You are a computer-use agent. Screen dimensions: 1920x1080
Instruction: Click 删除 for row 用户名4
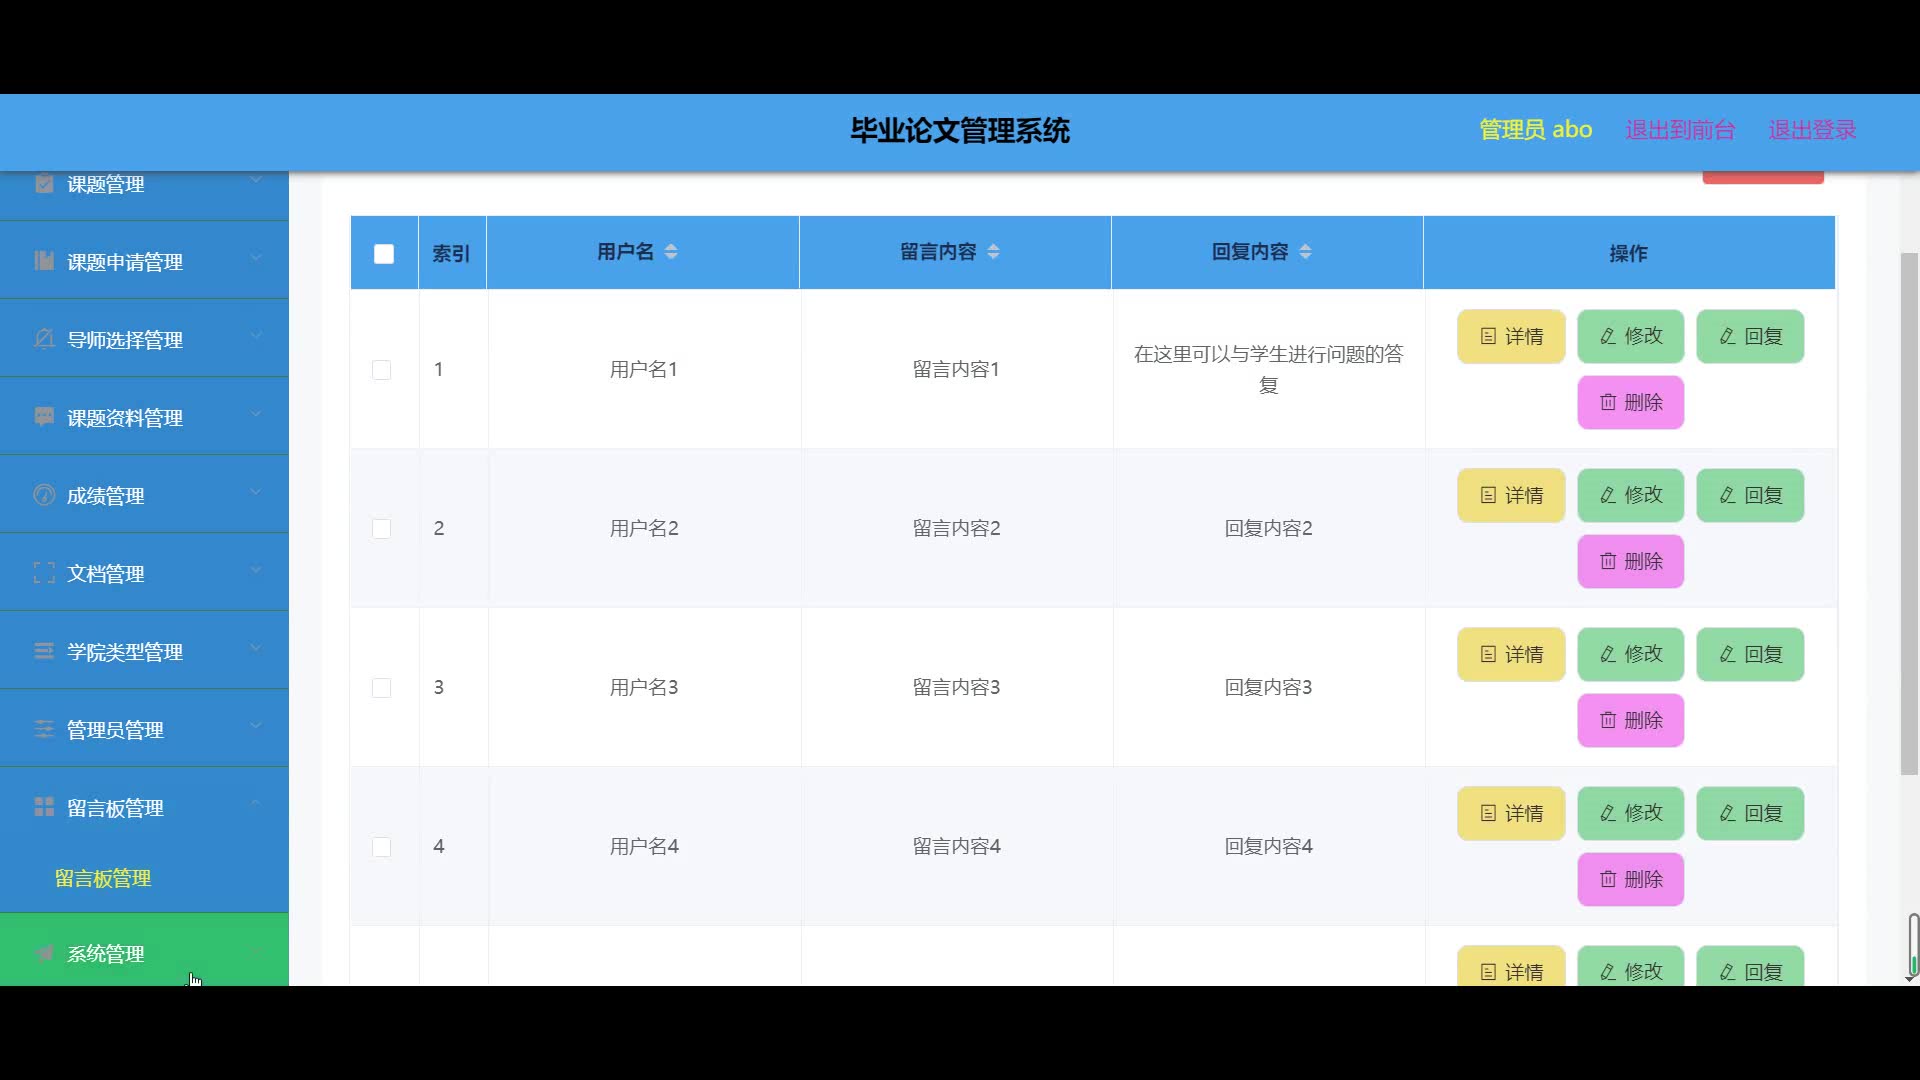(x=1631, y=879)
